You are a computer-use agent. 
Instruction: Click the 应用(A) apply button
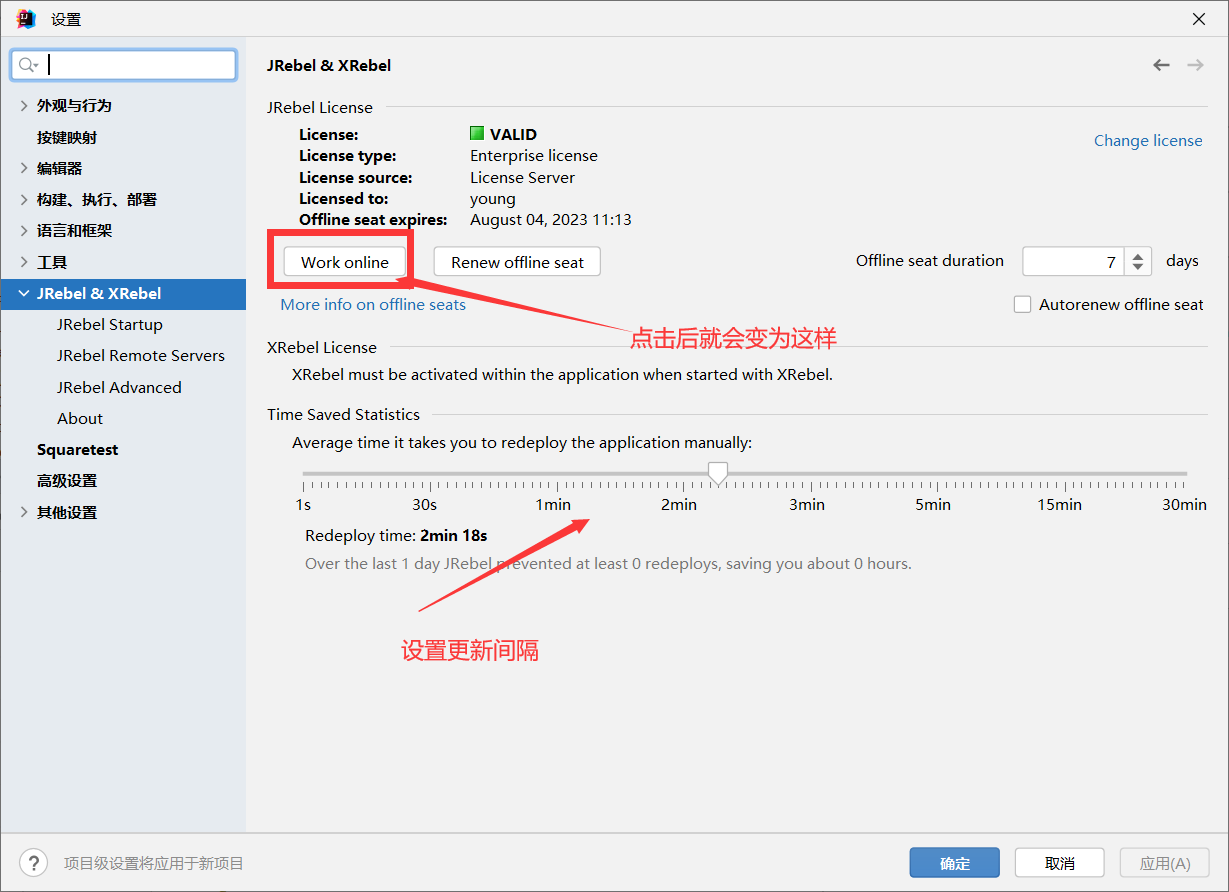[x=1165, y=863]
